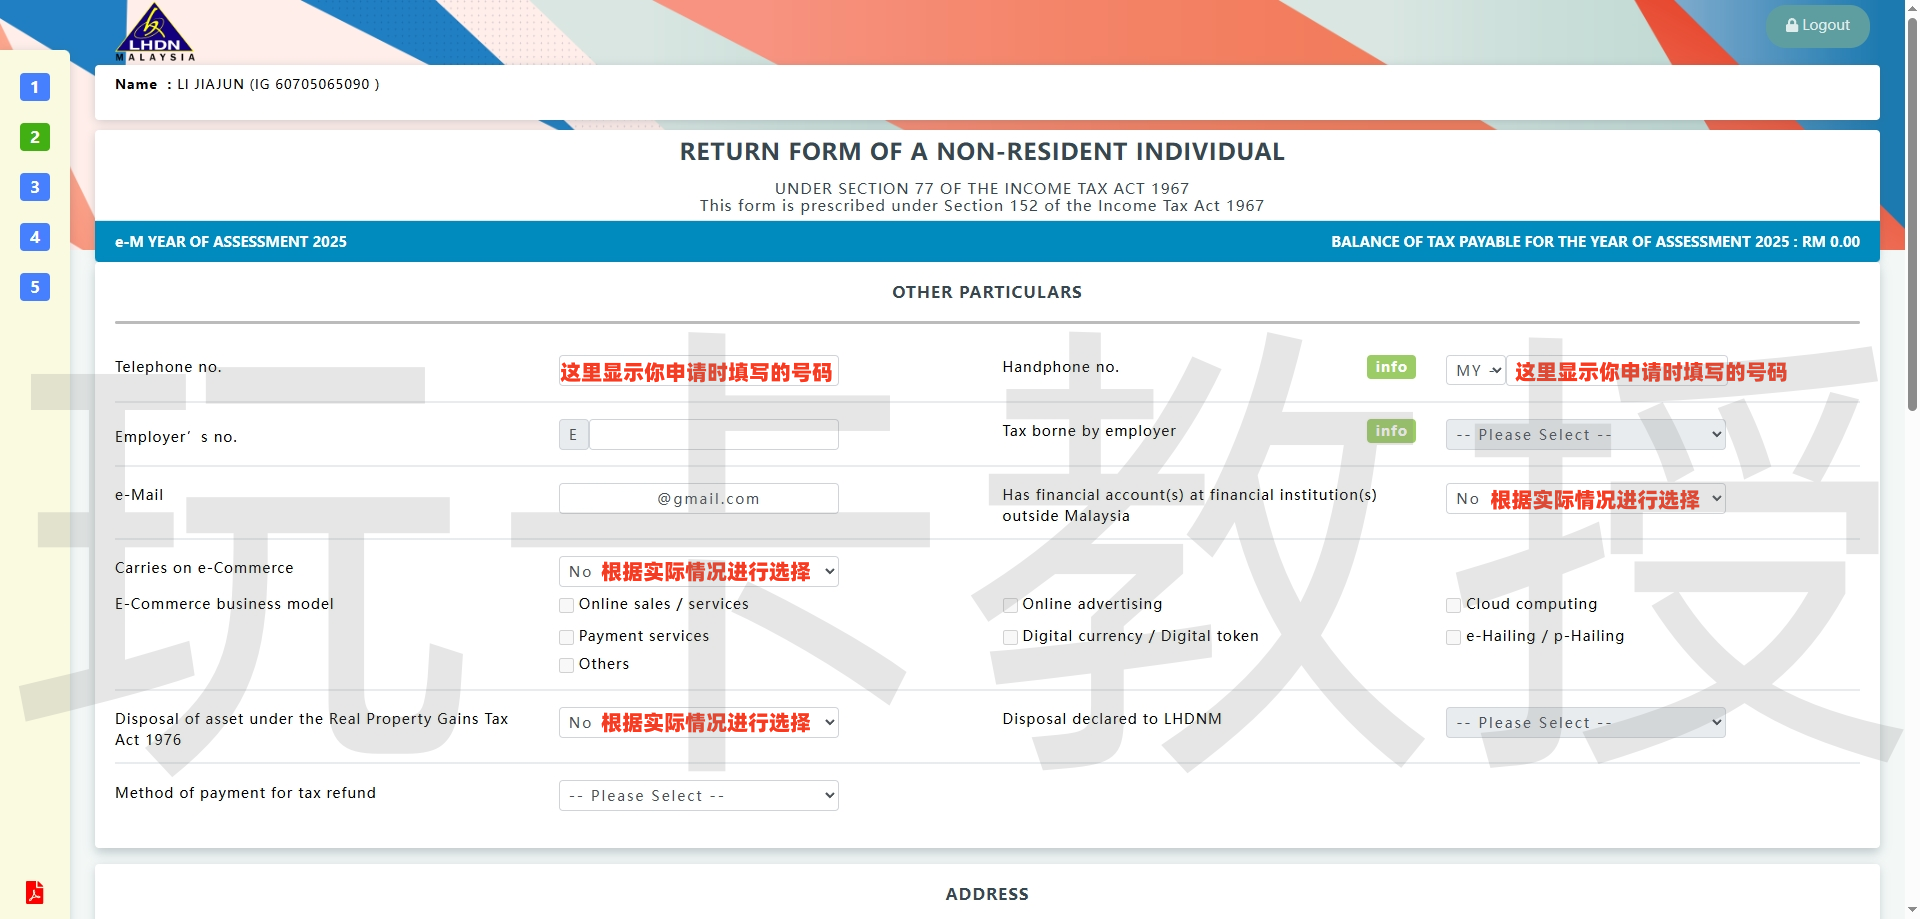The width and height of the screenshot is (1920, 919).
Task: Tick the Online advertising checkbox
Action: point(1010,605)
